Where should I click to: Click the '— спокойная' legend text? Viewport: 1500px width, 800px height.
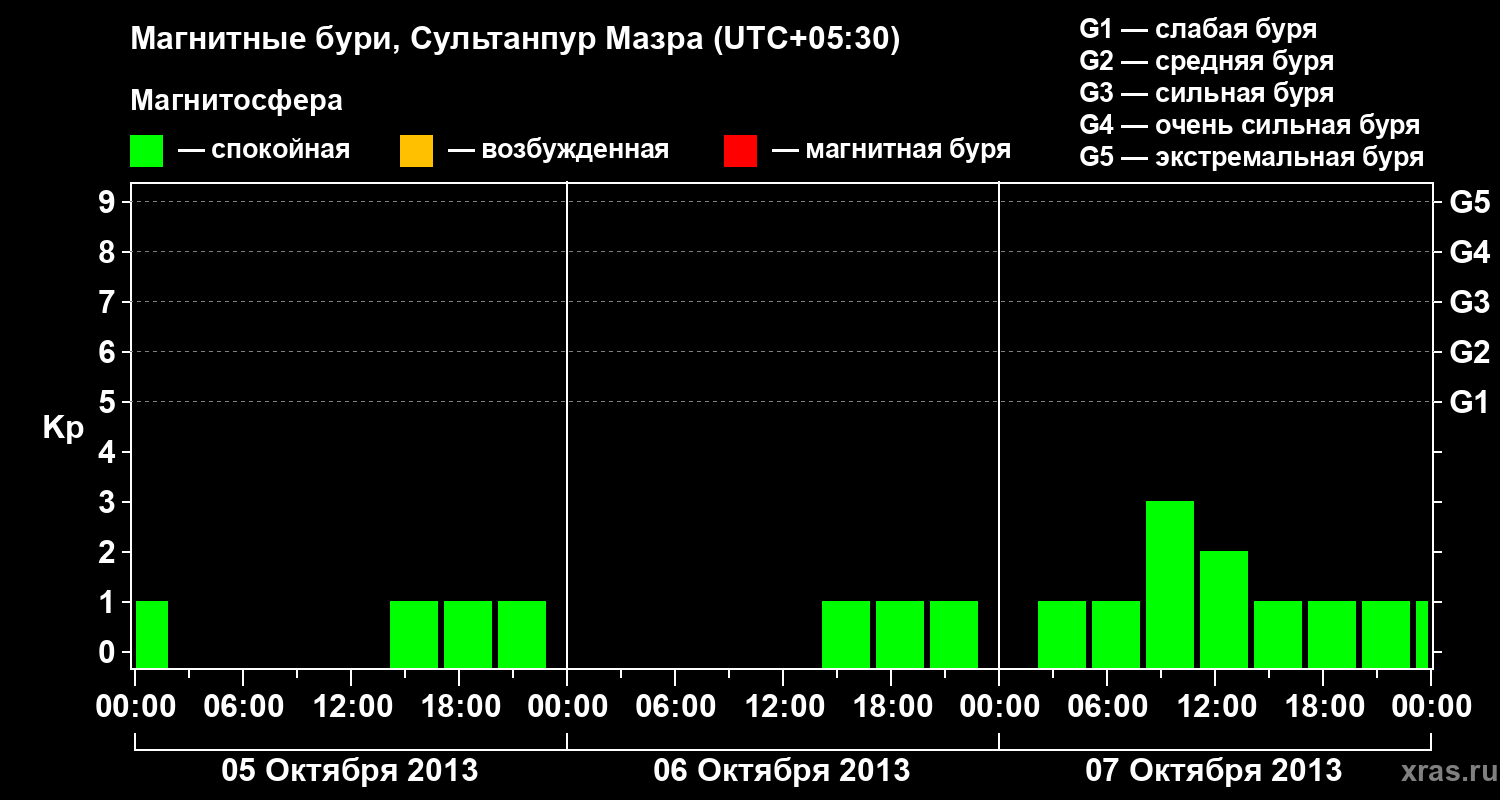click(264, 151)
